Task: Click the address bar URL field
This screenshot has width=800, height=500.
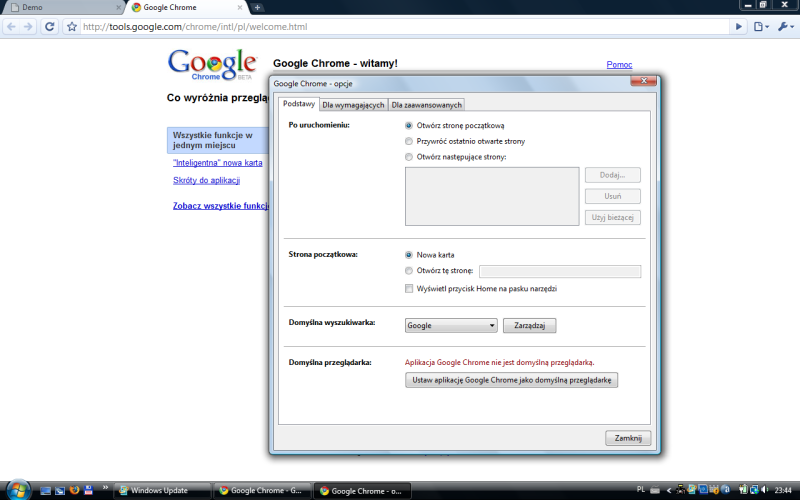Action: [x=403, y=27]
